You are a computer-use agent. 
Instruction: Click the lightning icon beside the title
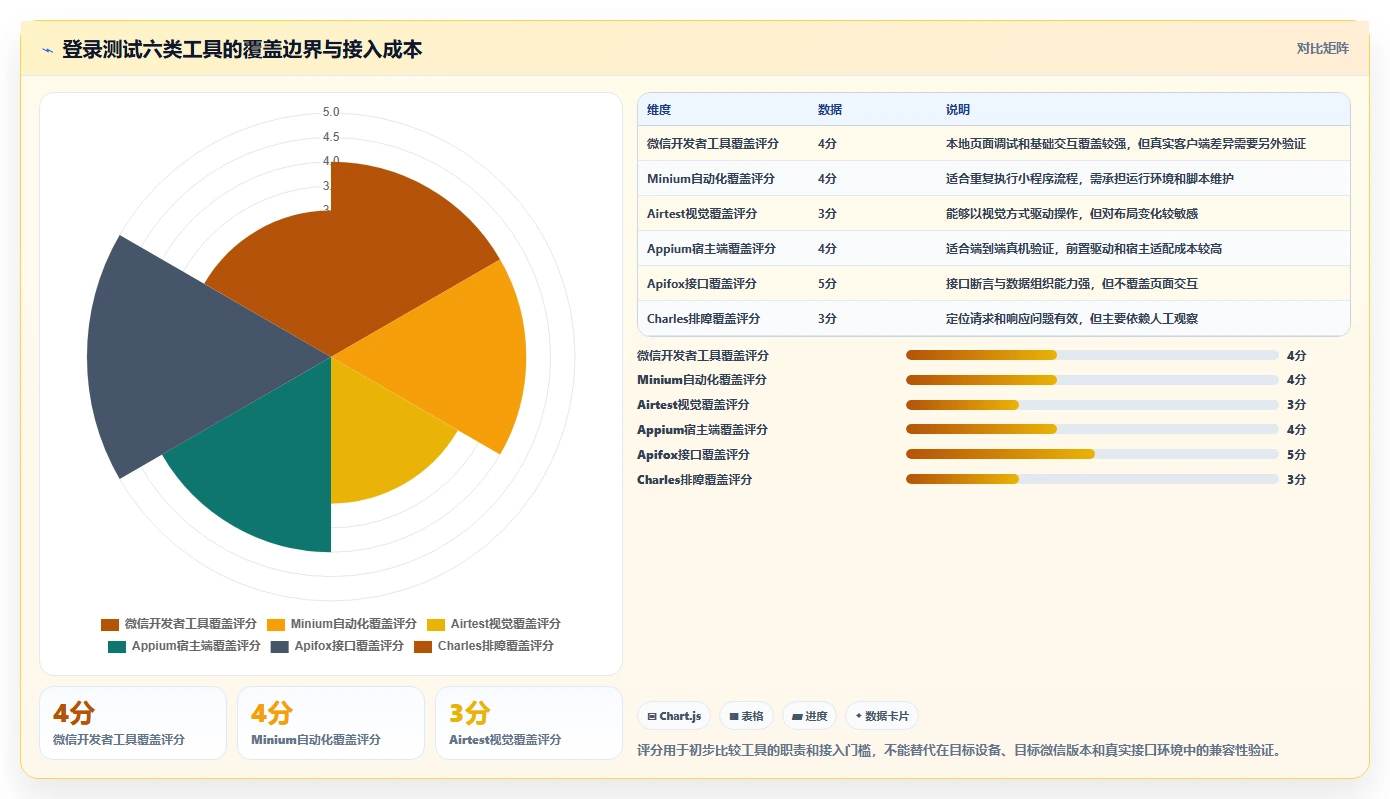coord(48,49)
